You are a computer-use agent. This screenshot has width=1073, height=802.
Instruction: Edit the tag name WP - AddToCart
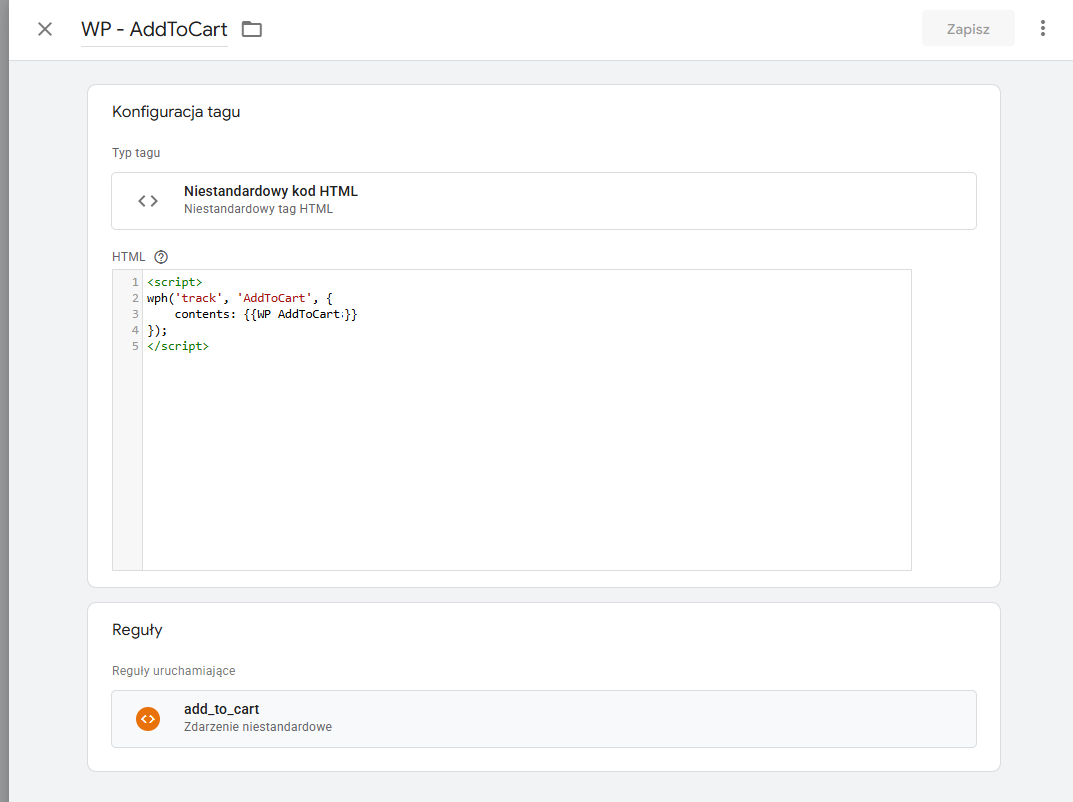click(154, 29)
